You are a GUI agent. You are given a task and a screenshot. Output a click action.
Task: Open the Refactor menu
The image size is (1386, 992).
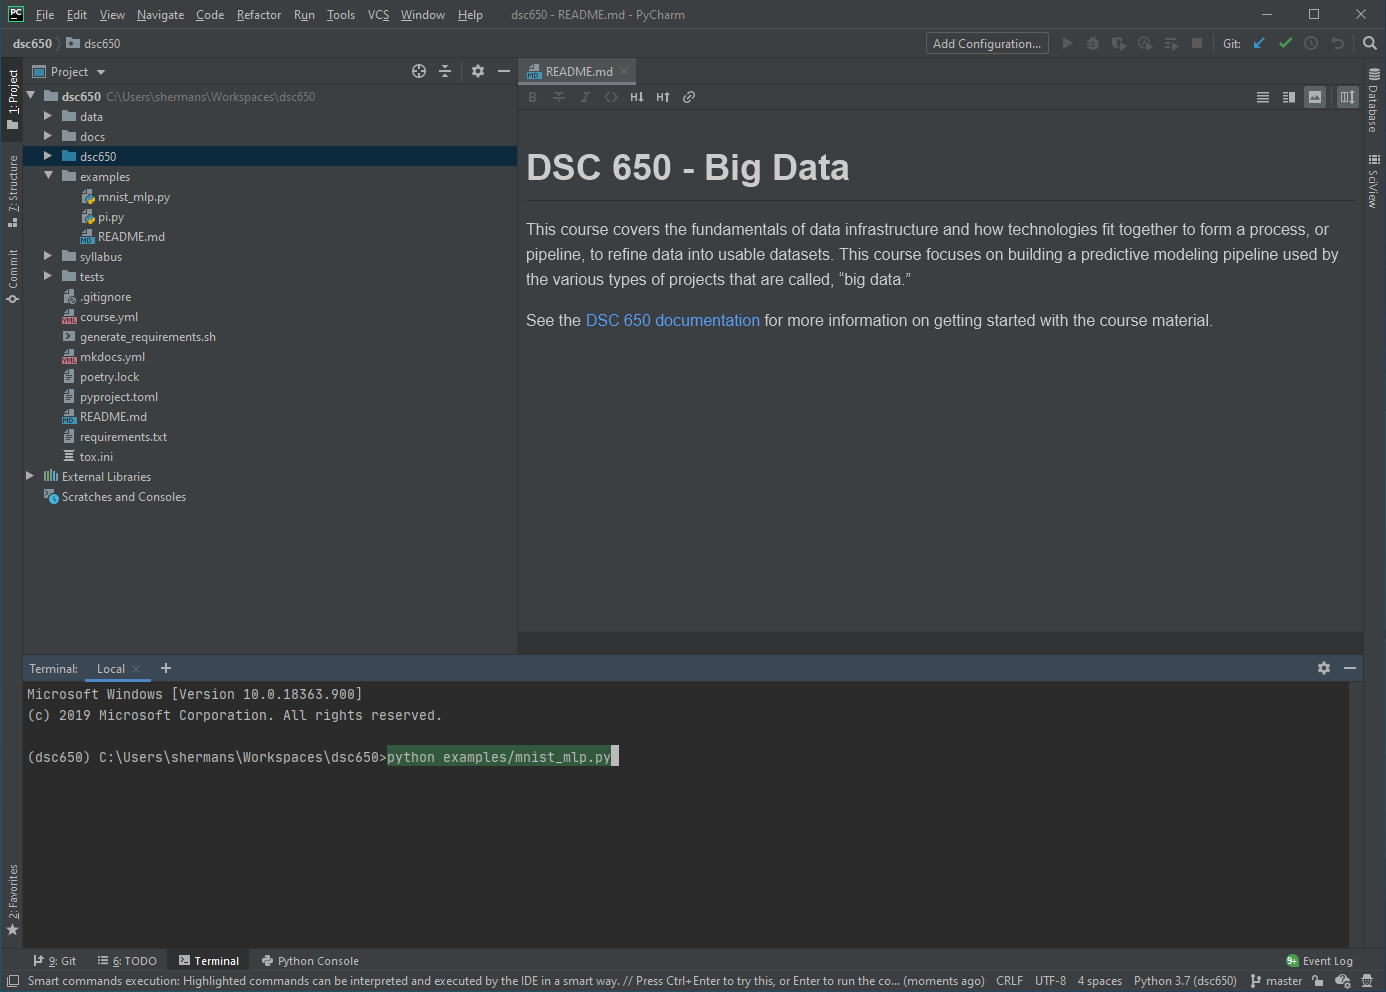click(x=259, y=15)
